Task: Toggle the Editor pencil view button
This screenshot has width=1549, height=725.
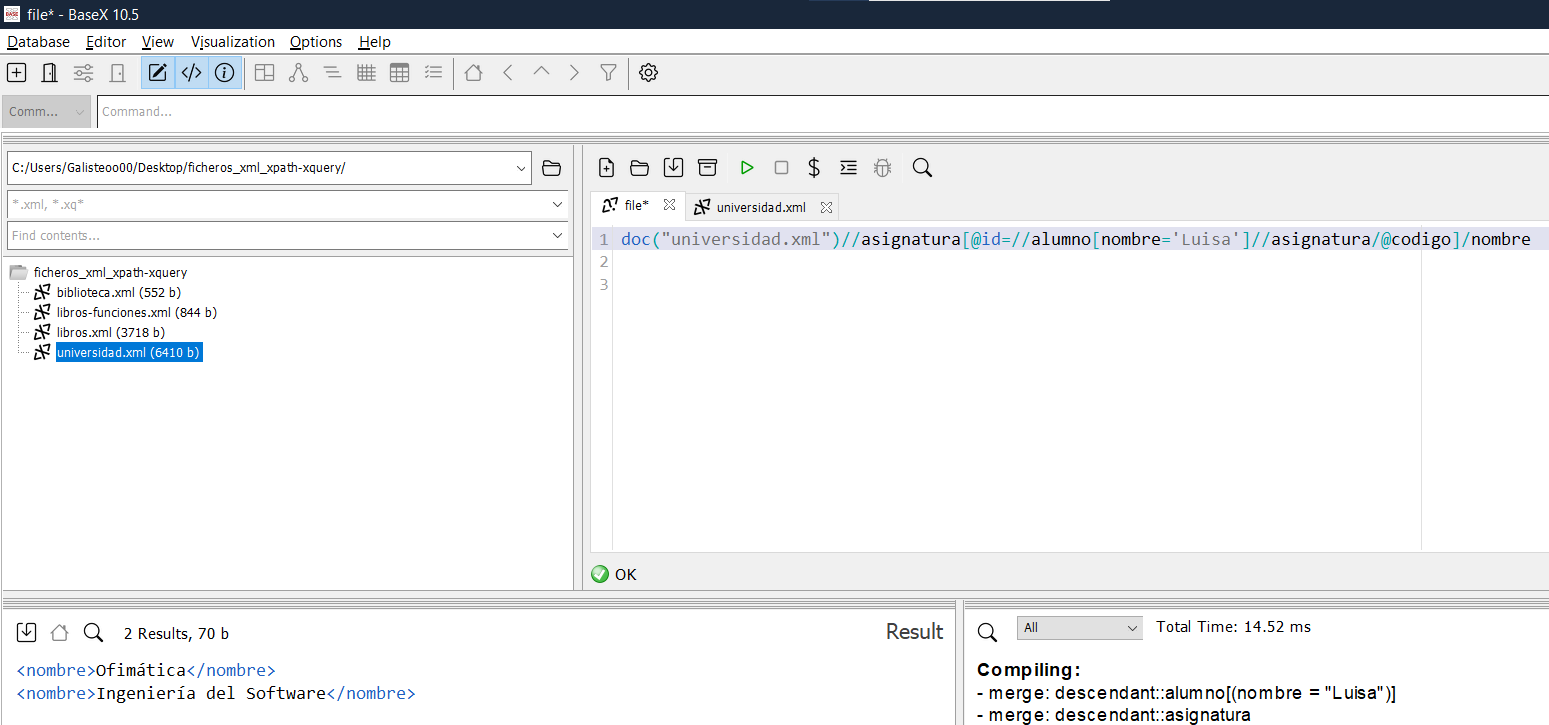Action: tap(157, 72)
